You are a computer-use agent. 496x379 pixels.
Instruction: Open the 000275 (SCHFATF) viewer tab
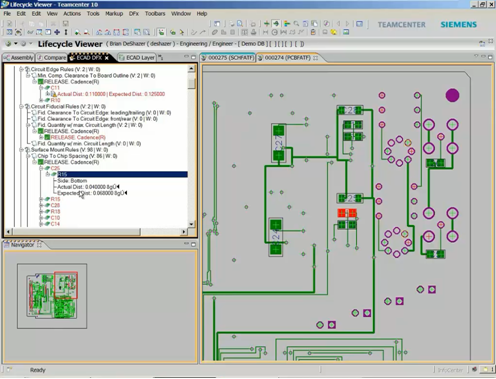[x=228, y=58]
